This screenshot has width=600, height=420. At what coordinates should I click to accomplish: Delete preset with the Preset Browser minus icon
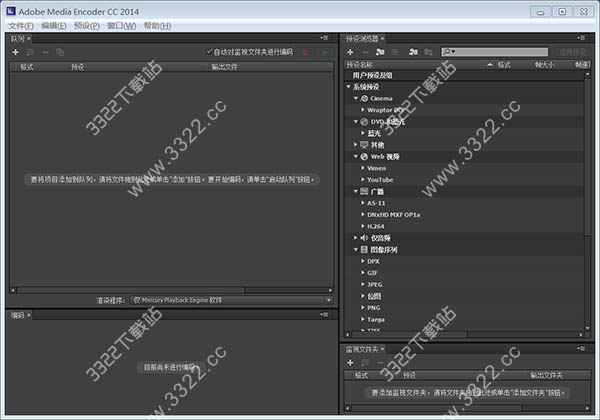tap(365, 52)
